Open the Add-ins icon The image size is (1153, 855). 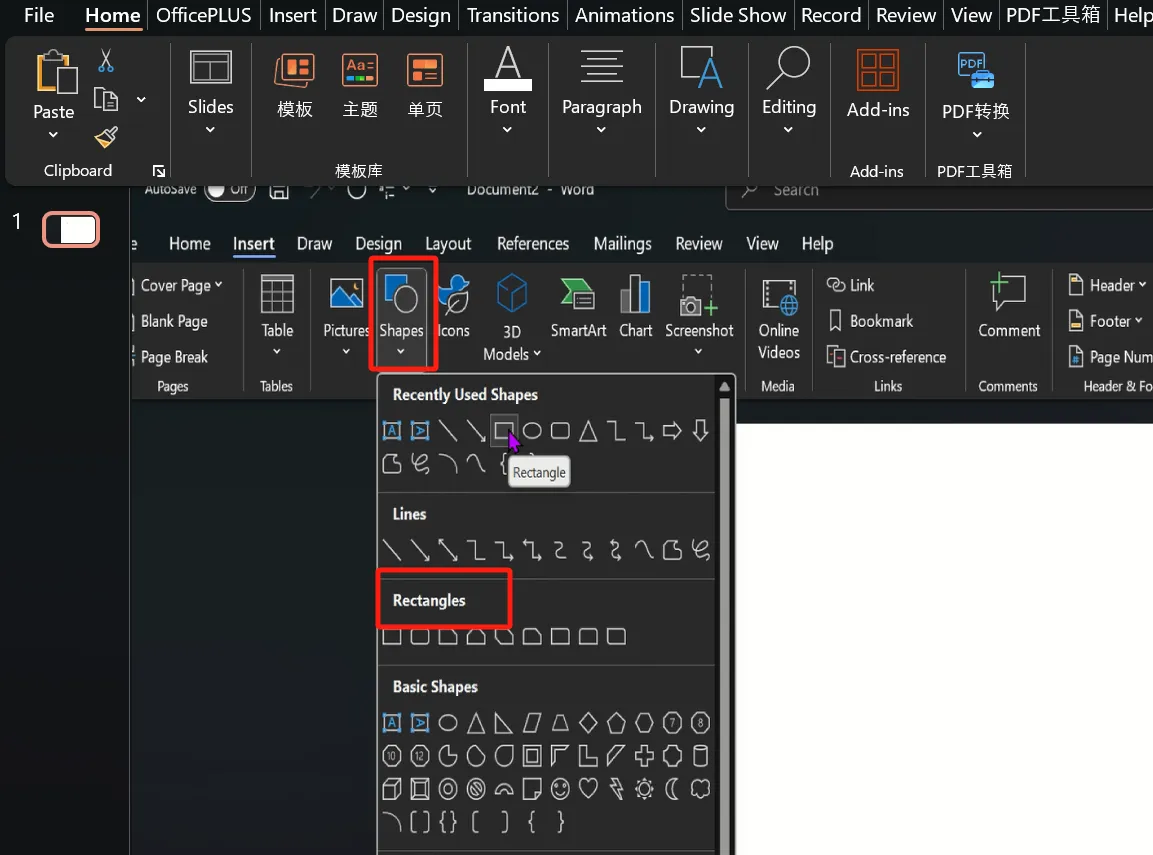pyautogui.click(x=877, y=85)
